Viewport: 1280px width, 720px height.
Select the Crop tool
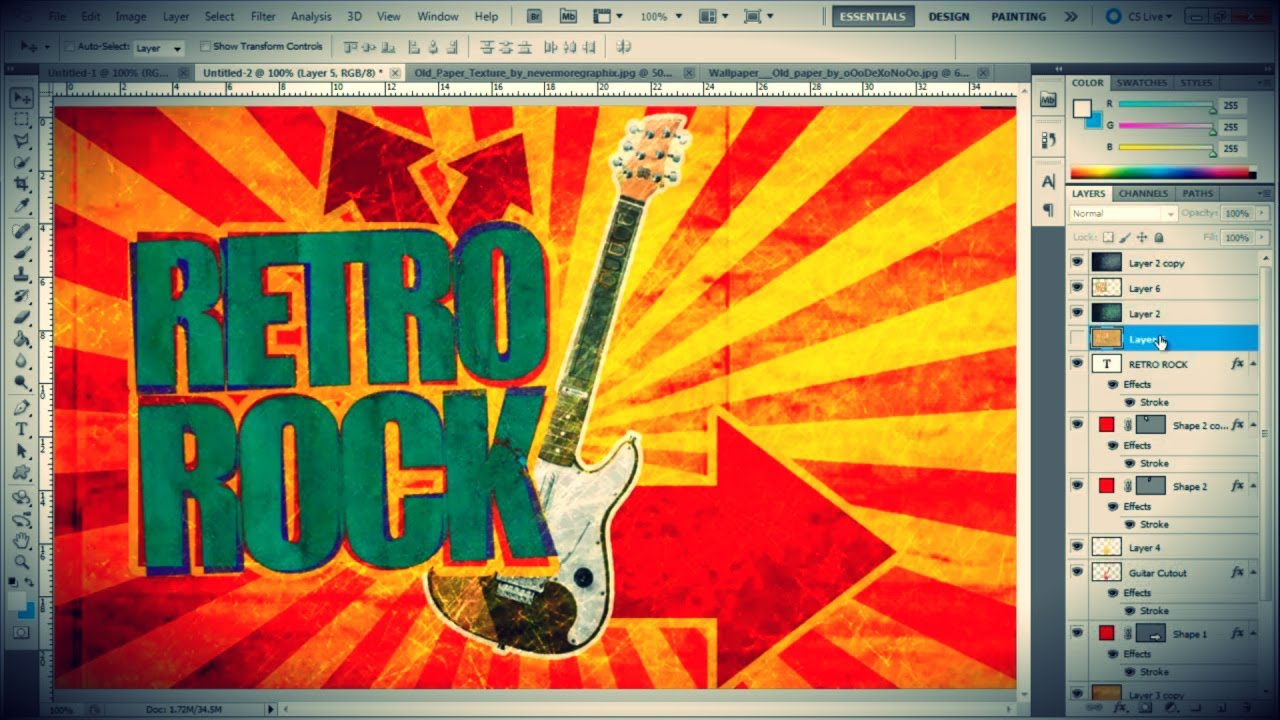click(x=21, y=186)
